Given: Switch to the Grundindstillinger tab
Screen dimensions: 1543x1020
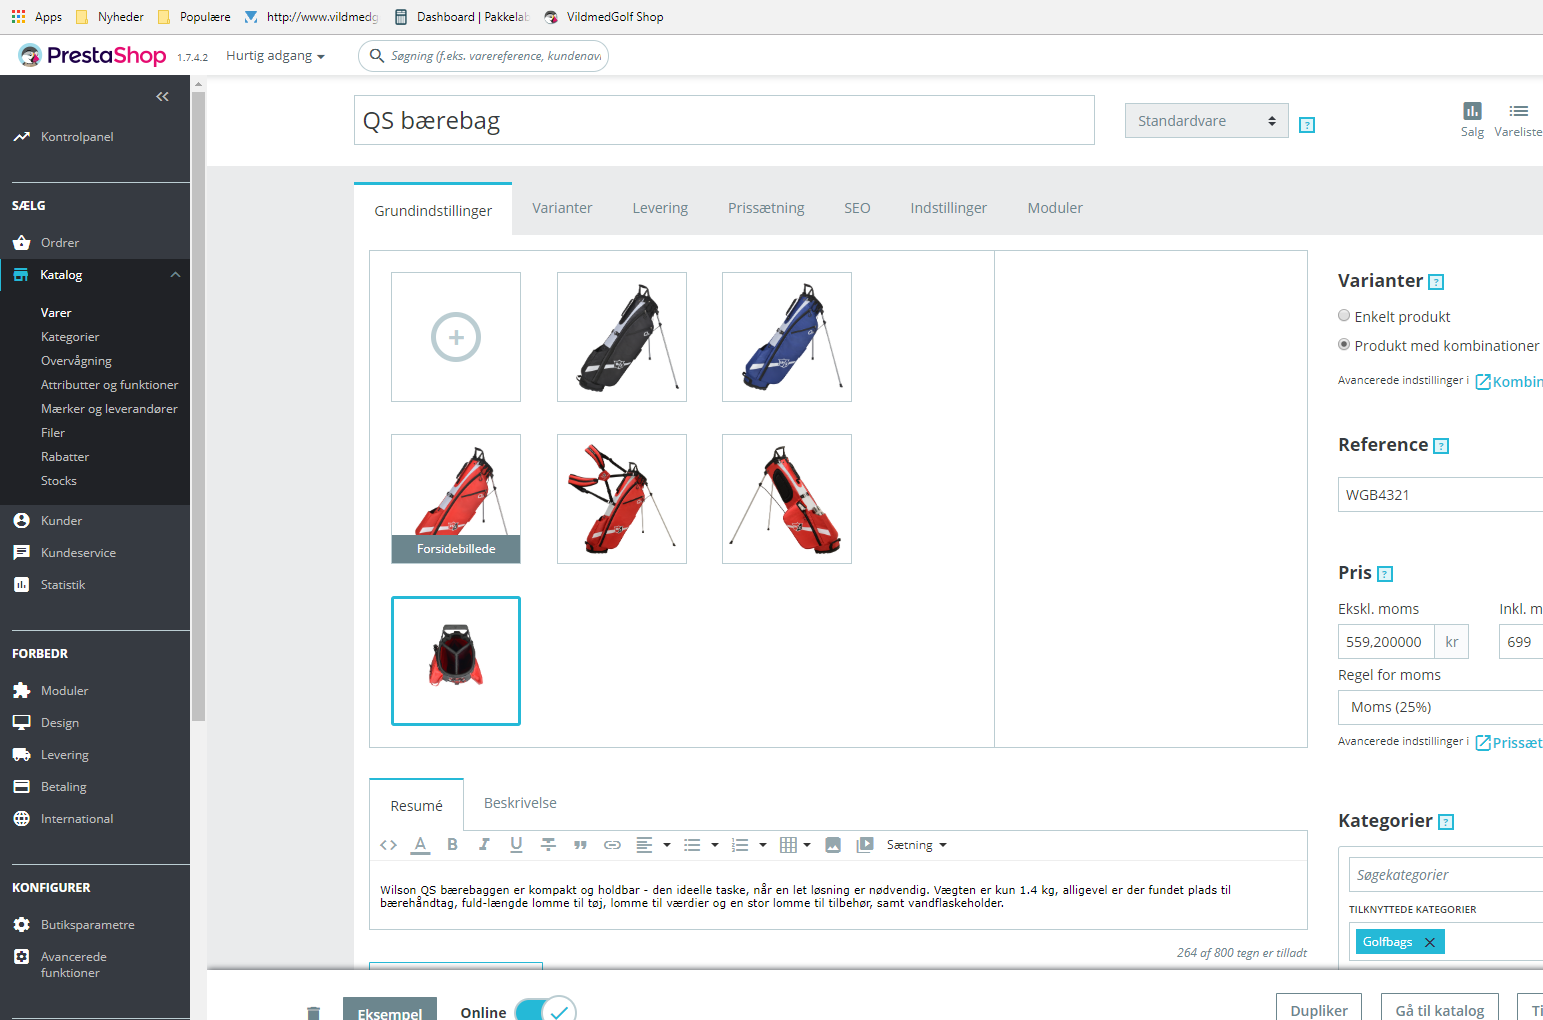Looking at the screenshot, I should coord(433,210).
